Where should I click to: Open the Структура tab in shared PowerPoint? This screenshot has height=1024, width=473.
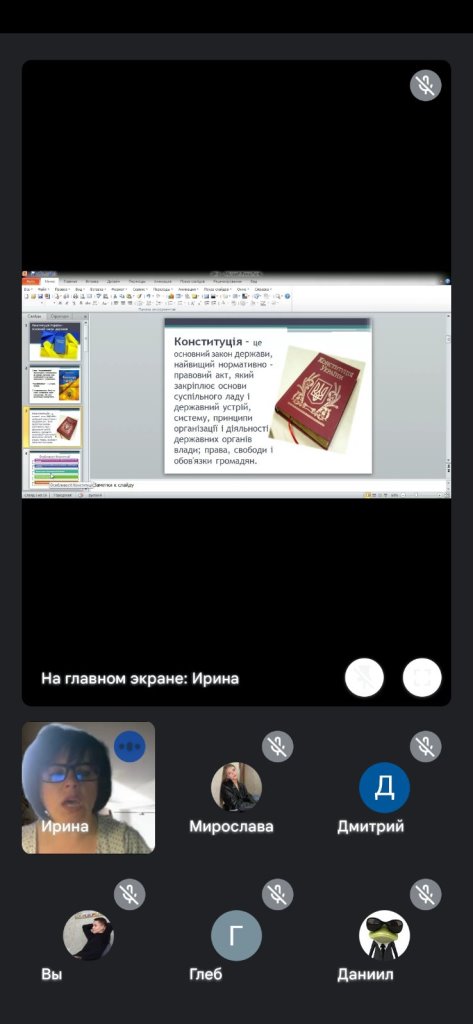click(59, 316)
